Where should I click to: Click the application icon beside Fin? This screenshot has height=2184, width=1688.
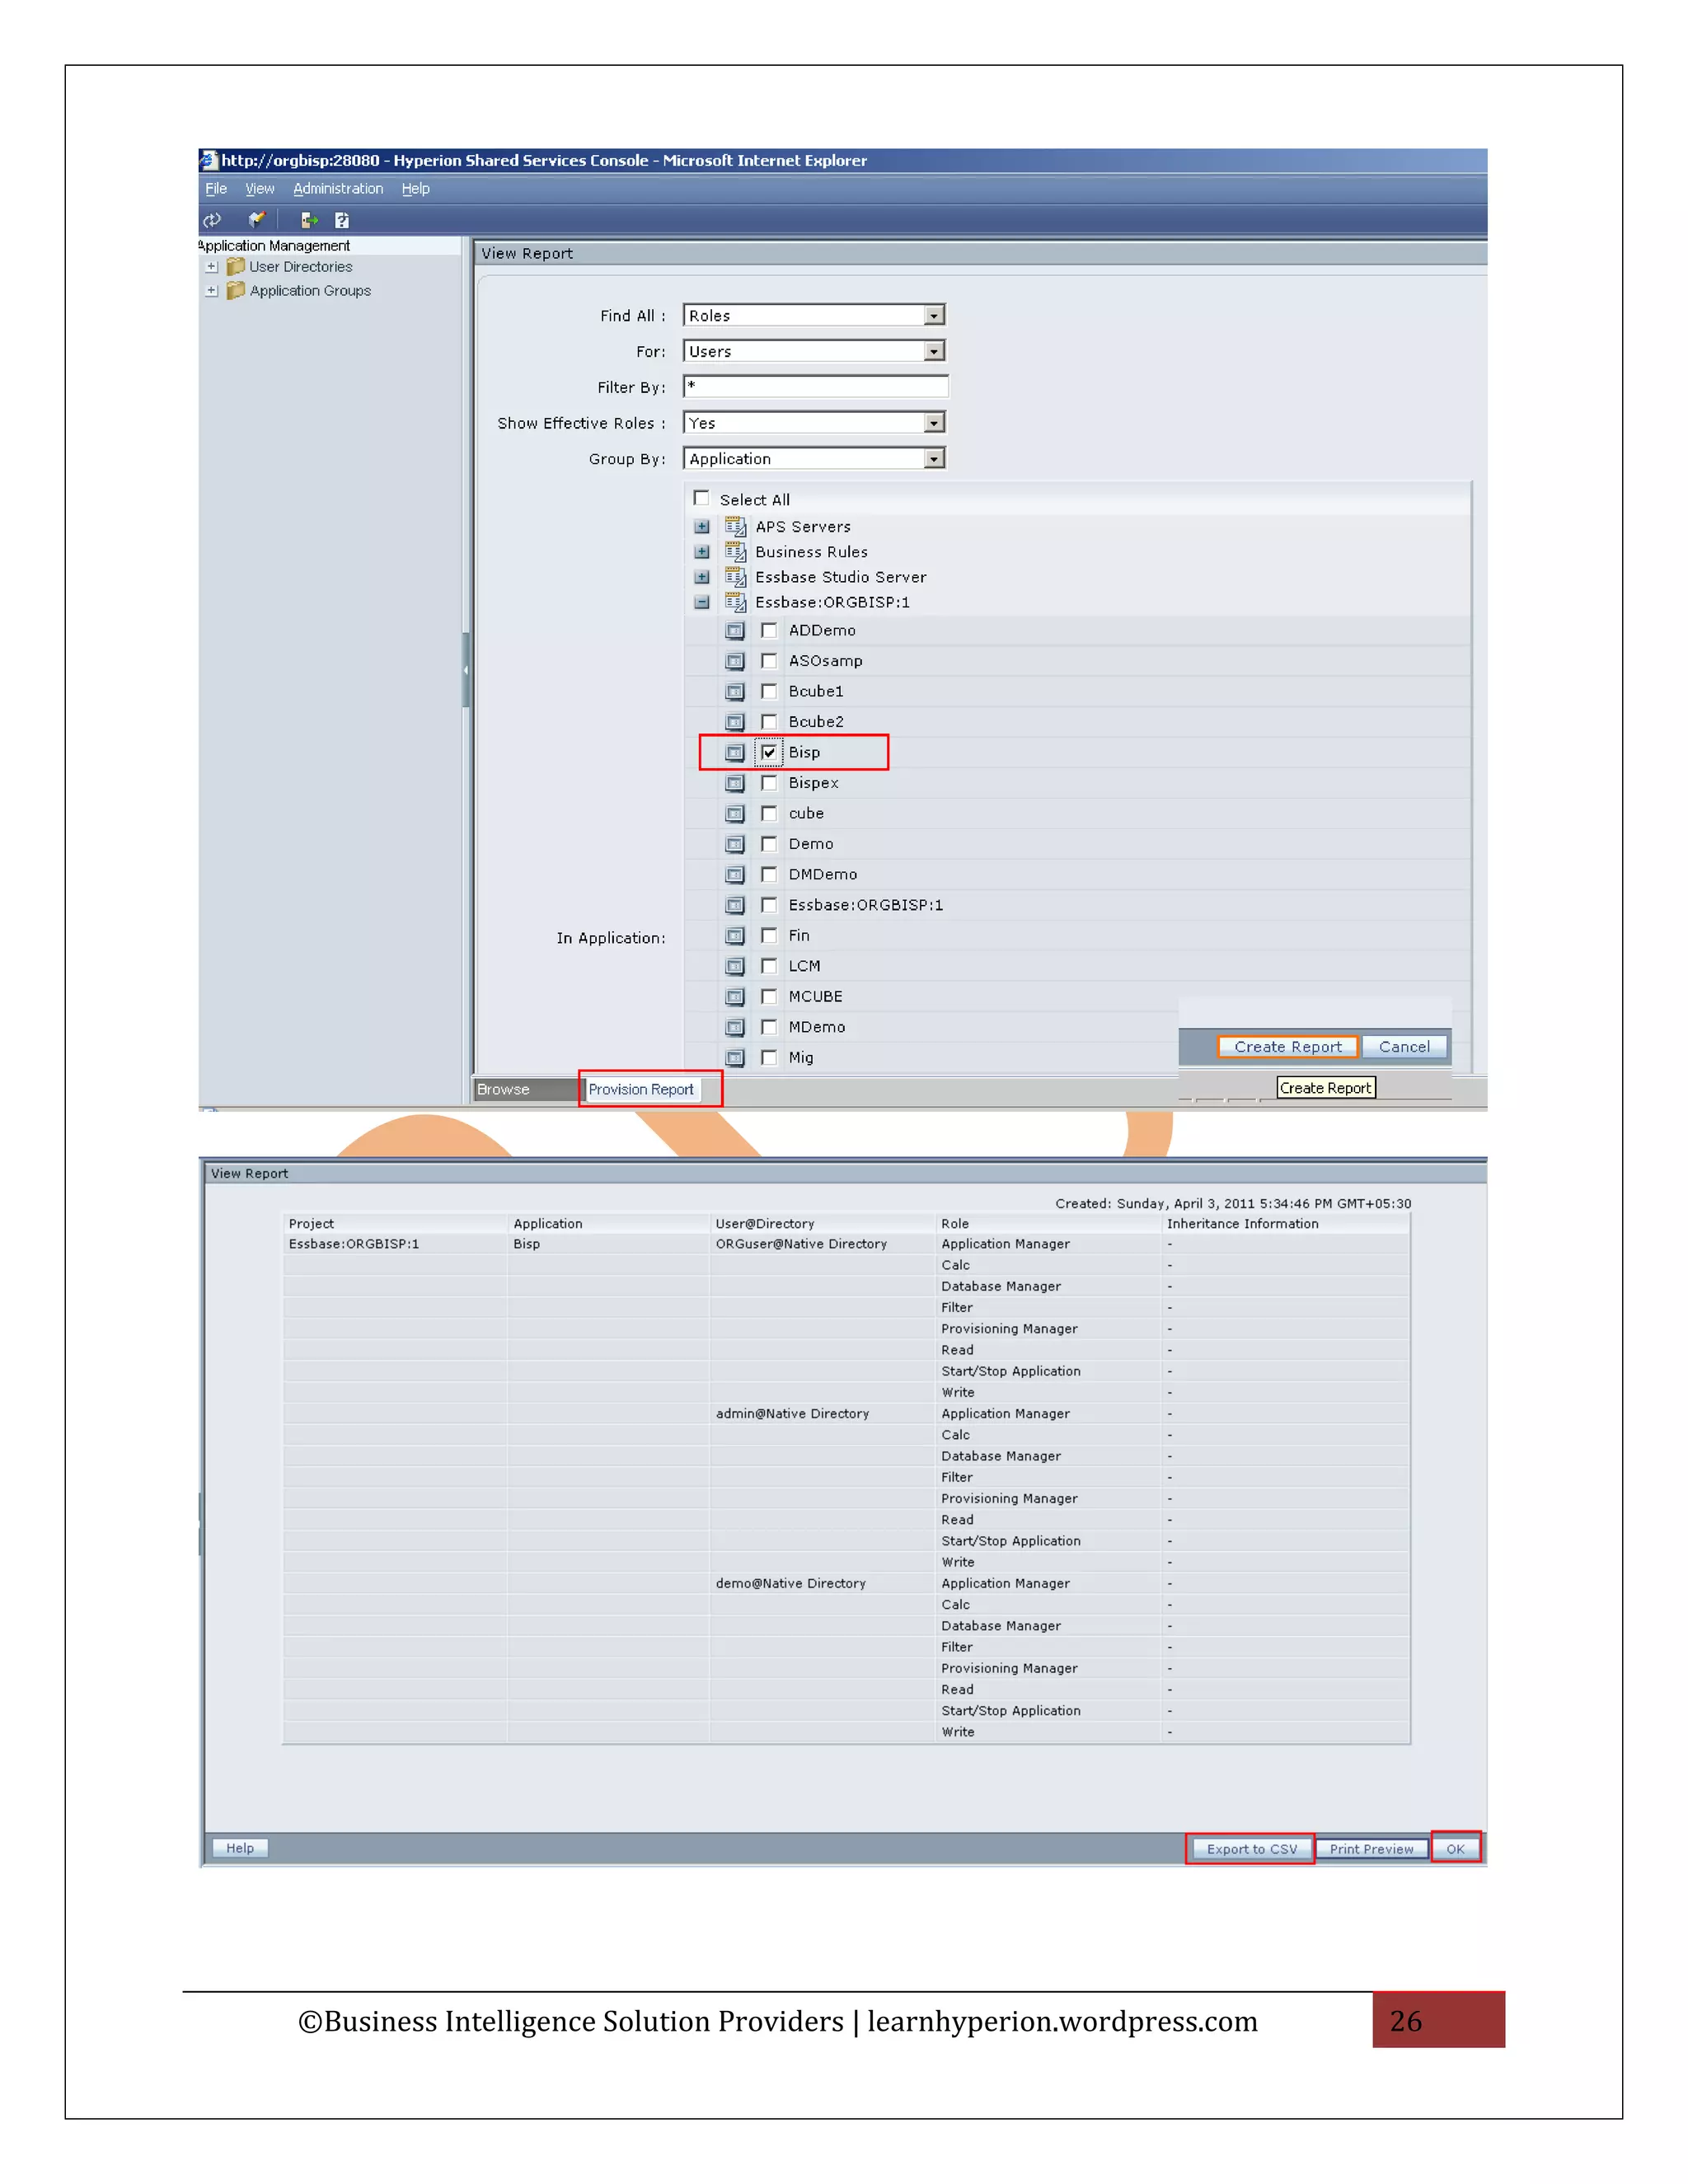735,936
